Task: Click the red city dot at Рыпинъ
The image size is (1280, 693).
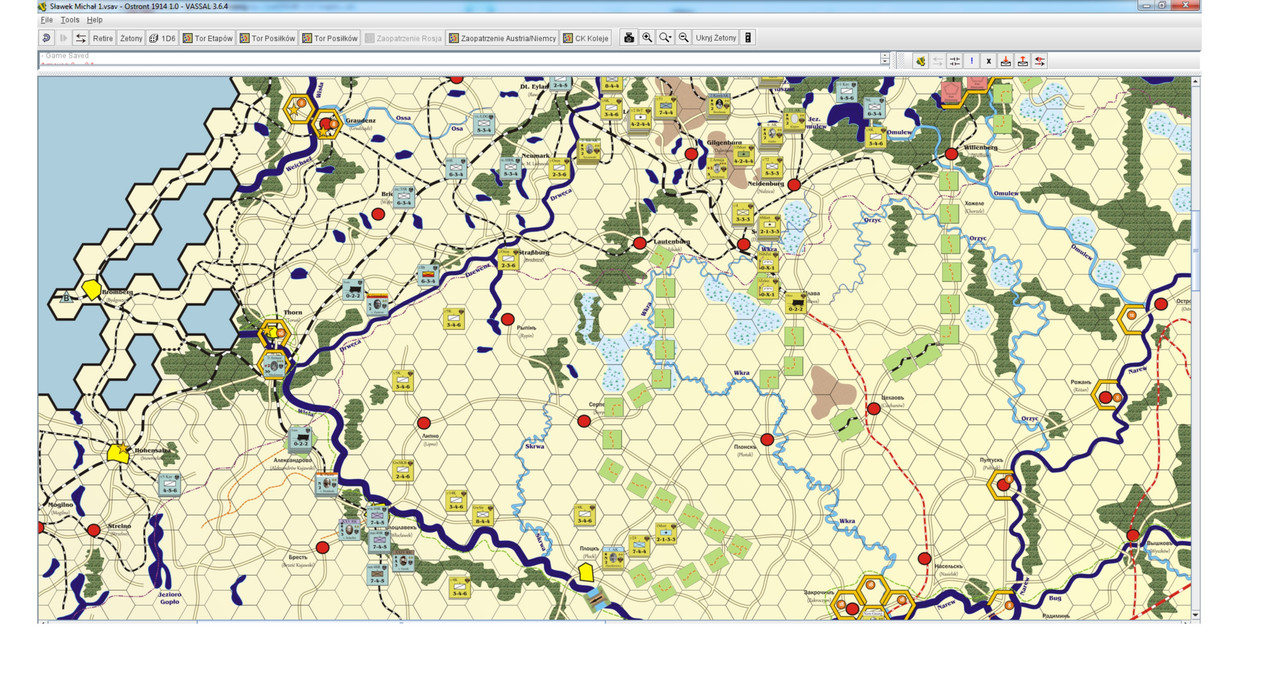Action: [507, 320]
